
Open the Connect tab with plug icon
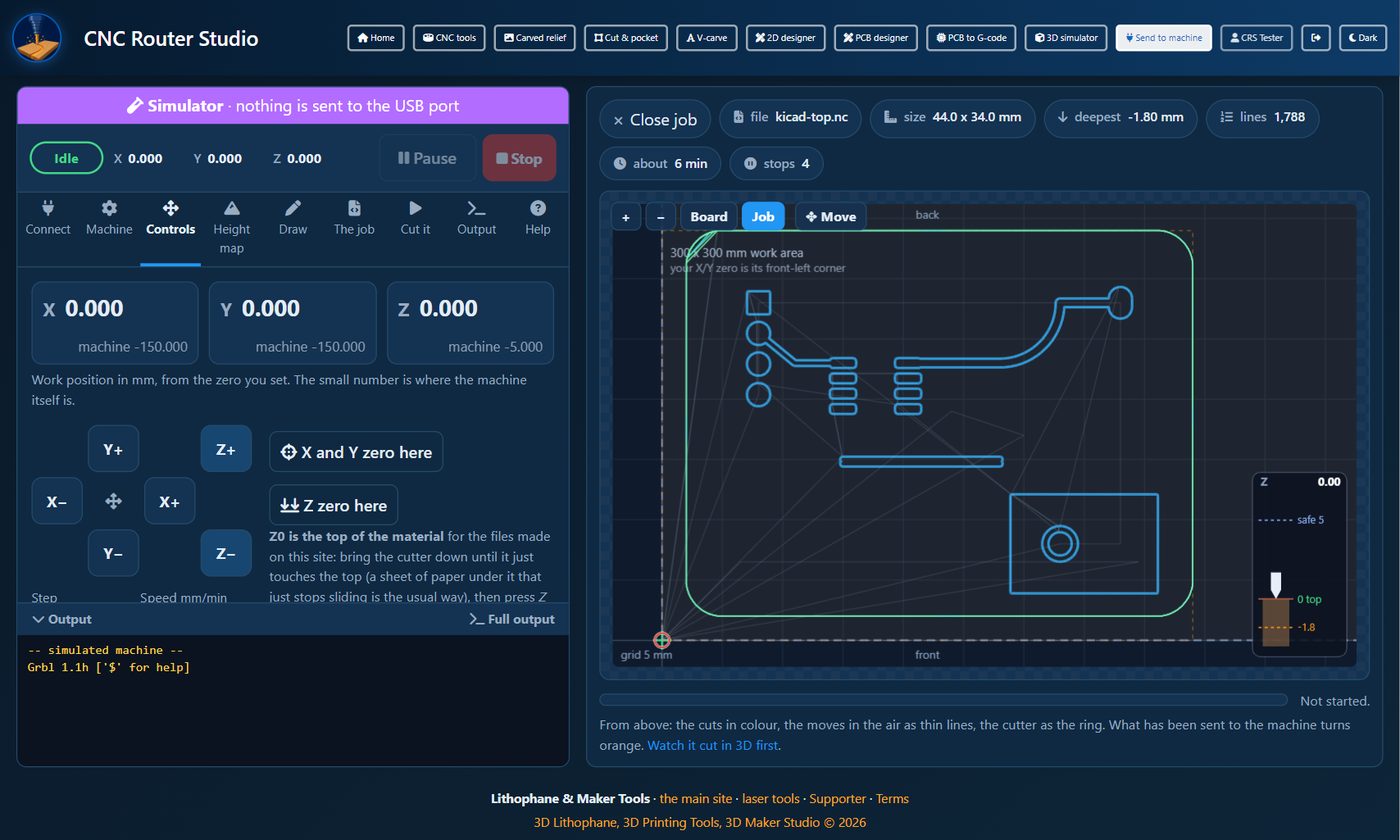[x=48, y=218]
